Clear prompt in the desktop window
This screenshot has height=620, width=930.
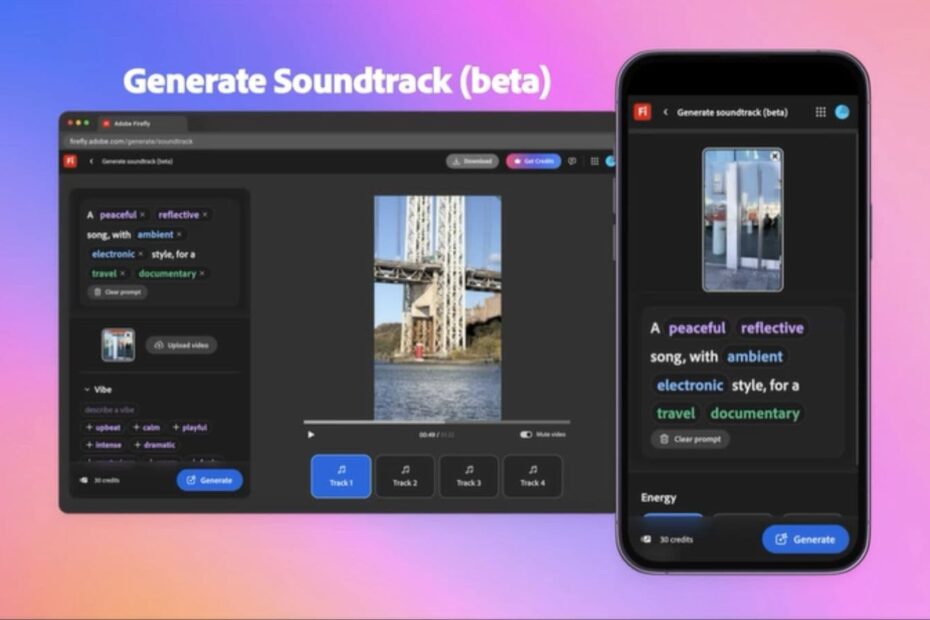(x=117, y=292)
